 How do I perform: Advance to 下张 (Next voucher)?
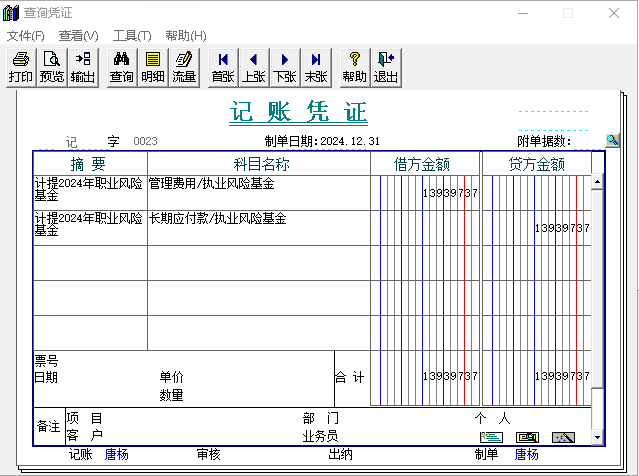[285, 67]
